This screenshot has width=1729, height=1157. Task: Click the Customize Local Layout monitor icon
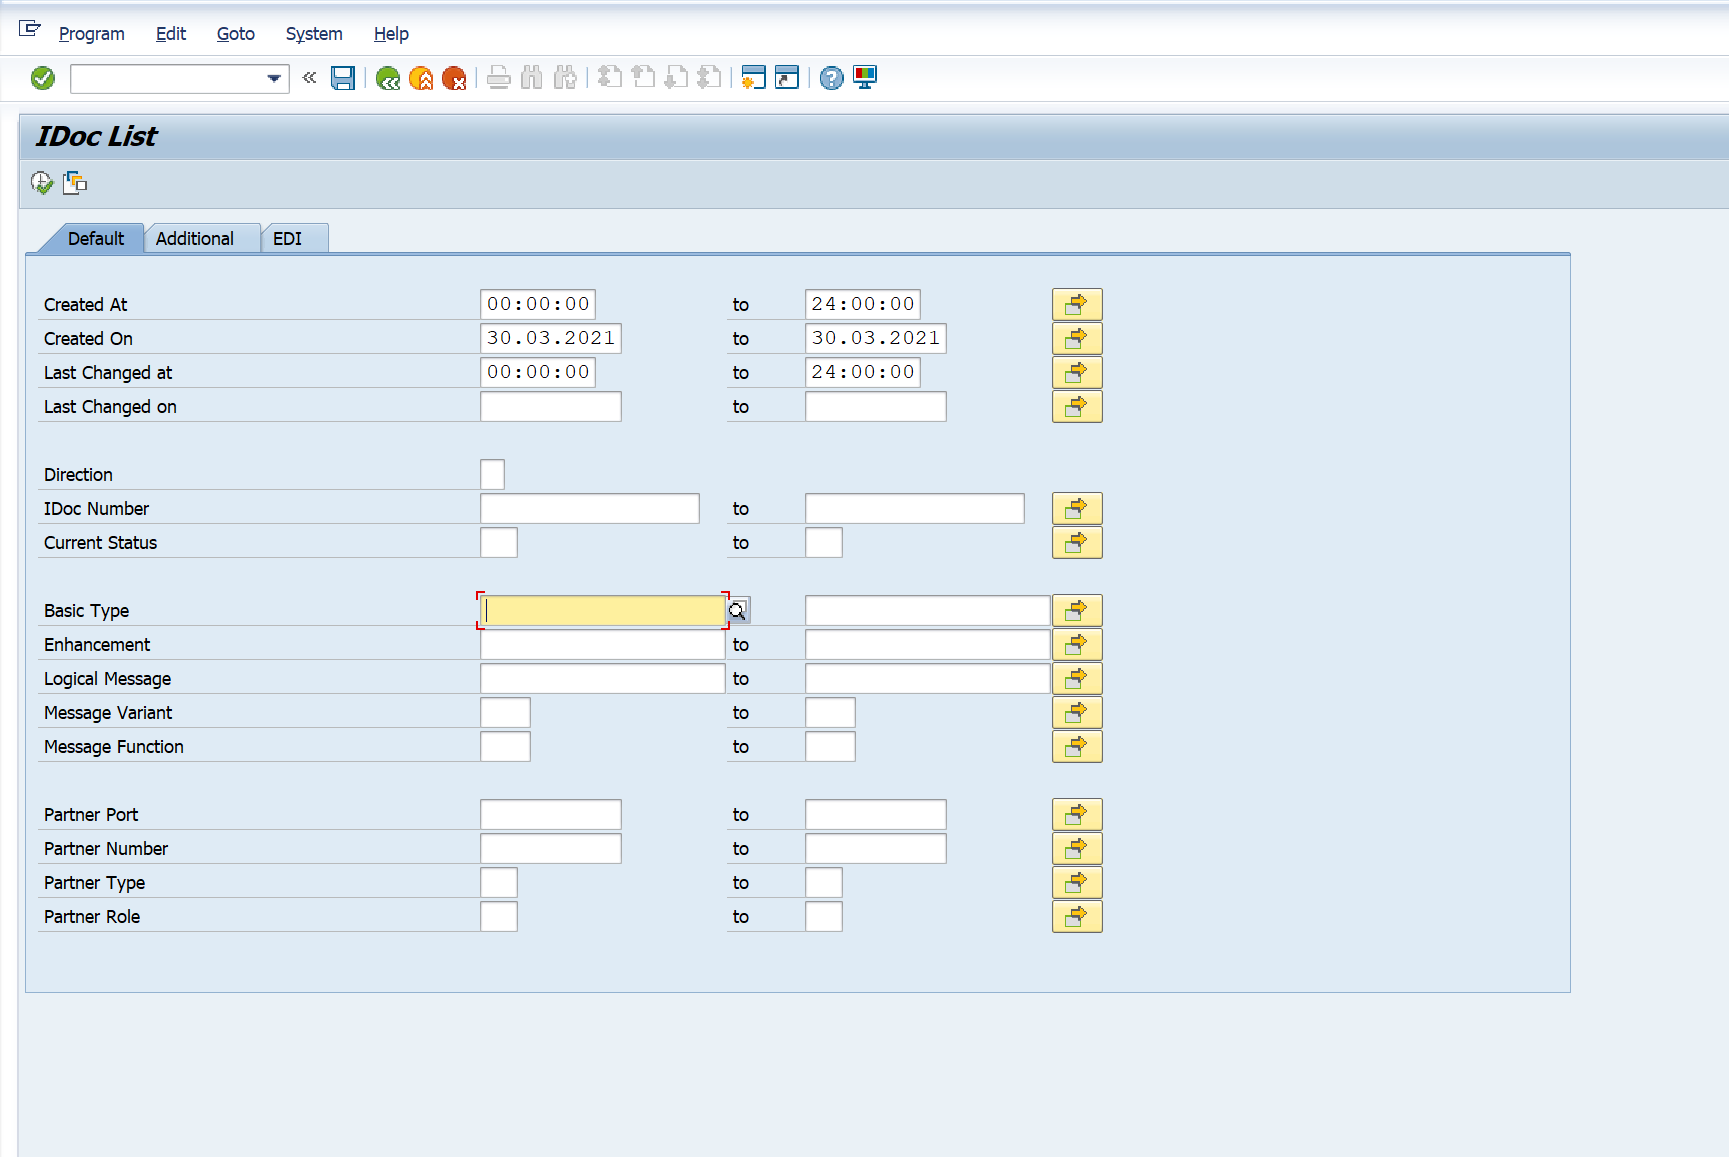(865, 78)
